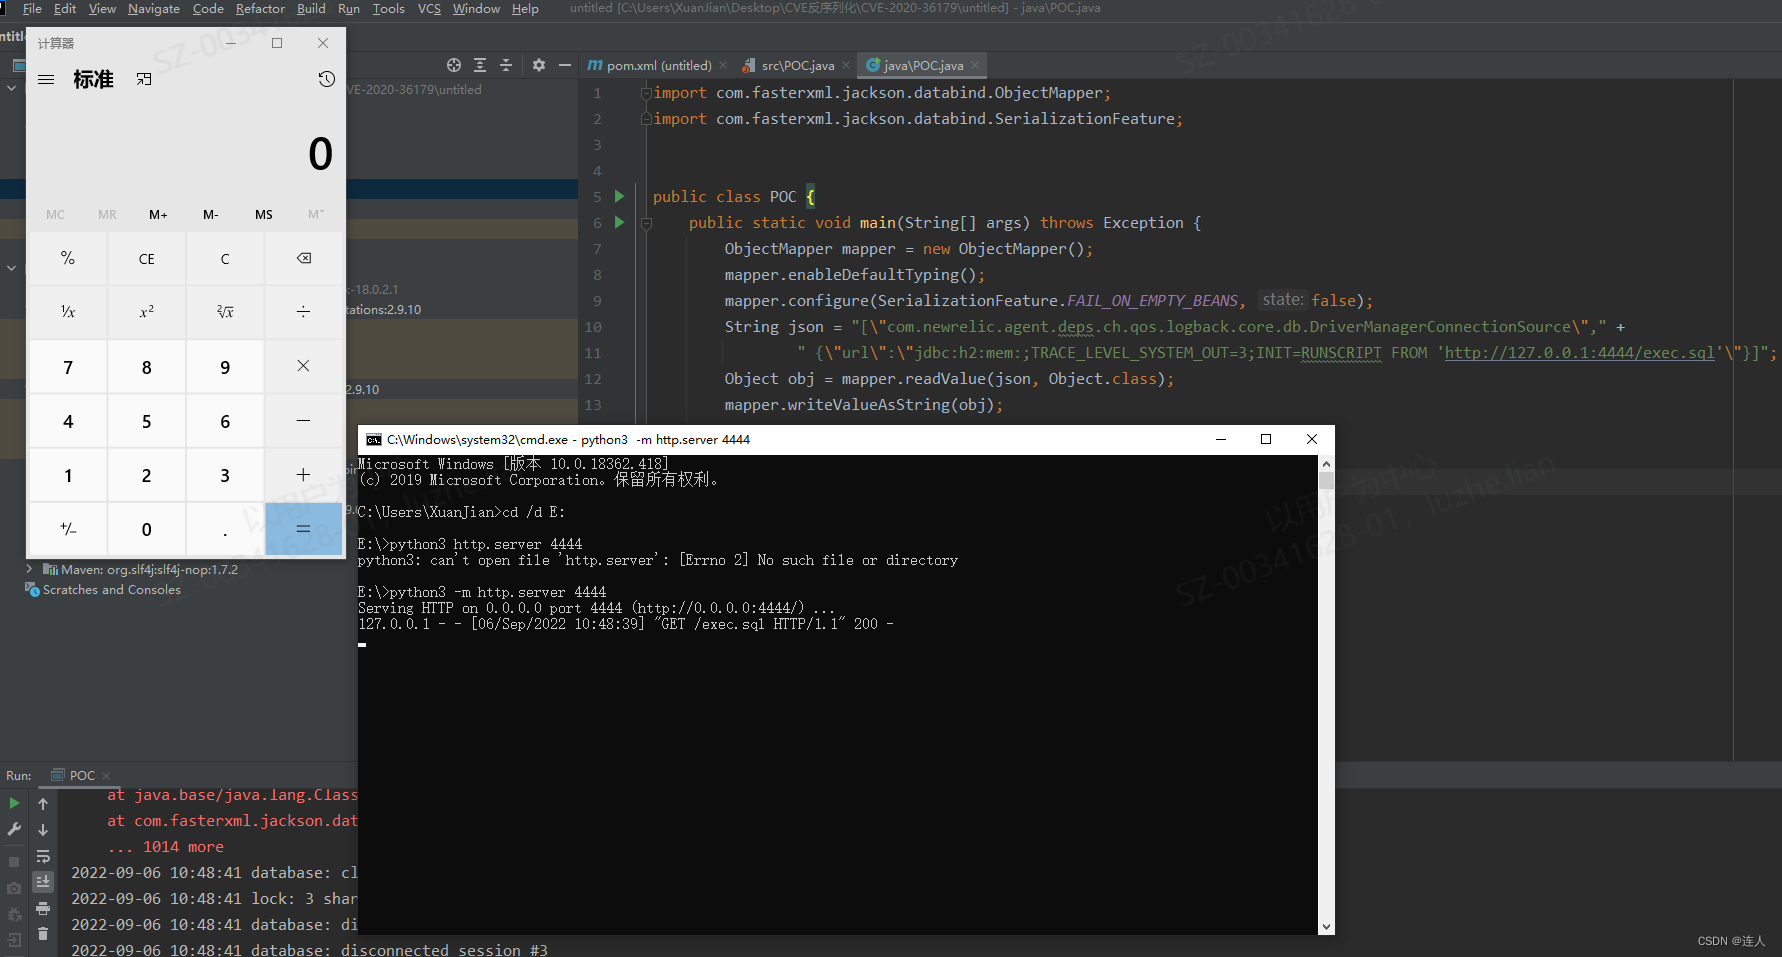Open the Refactor menu
Viewport: 1782px width, 957px height.
click(x=260, y=8)
